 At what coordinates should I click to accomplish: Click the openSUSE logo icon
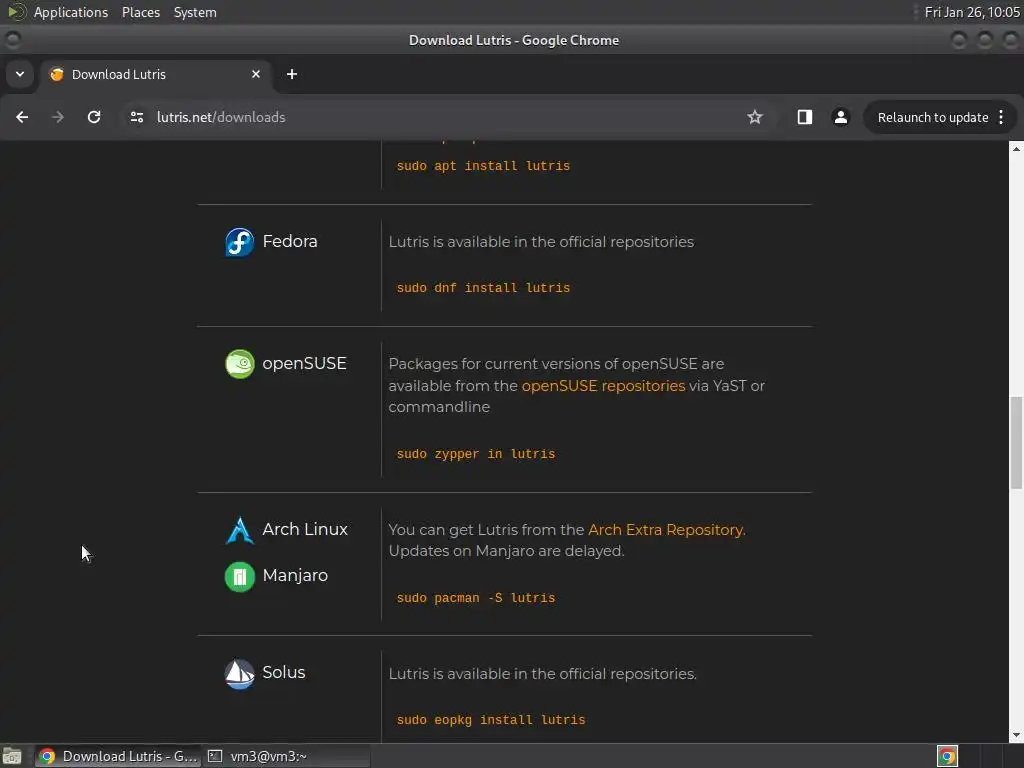coord(240,364)
